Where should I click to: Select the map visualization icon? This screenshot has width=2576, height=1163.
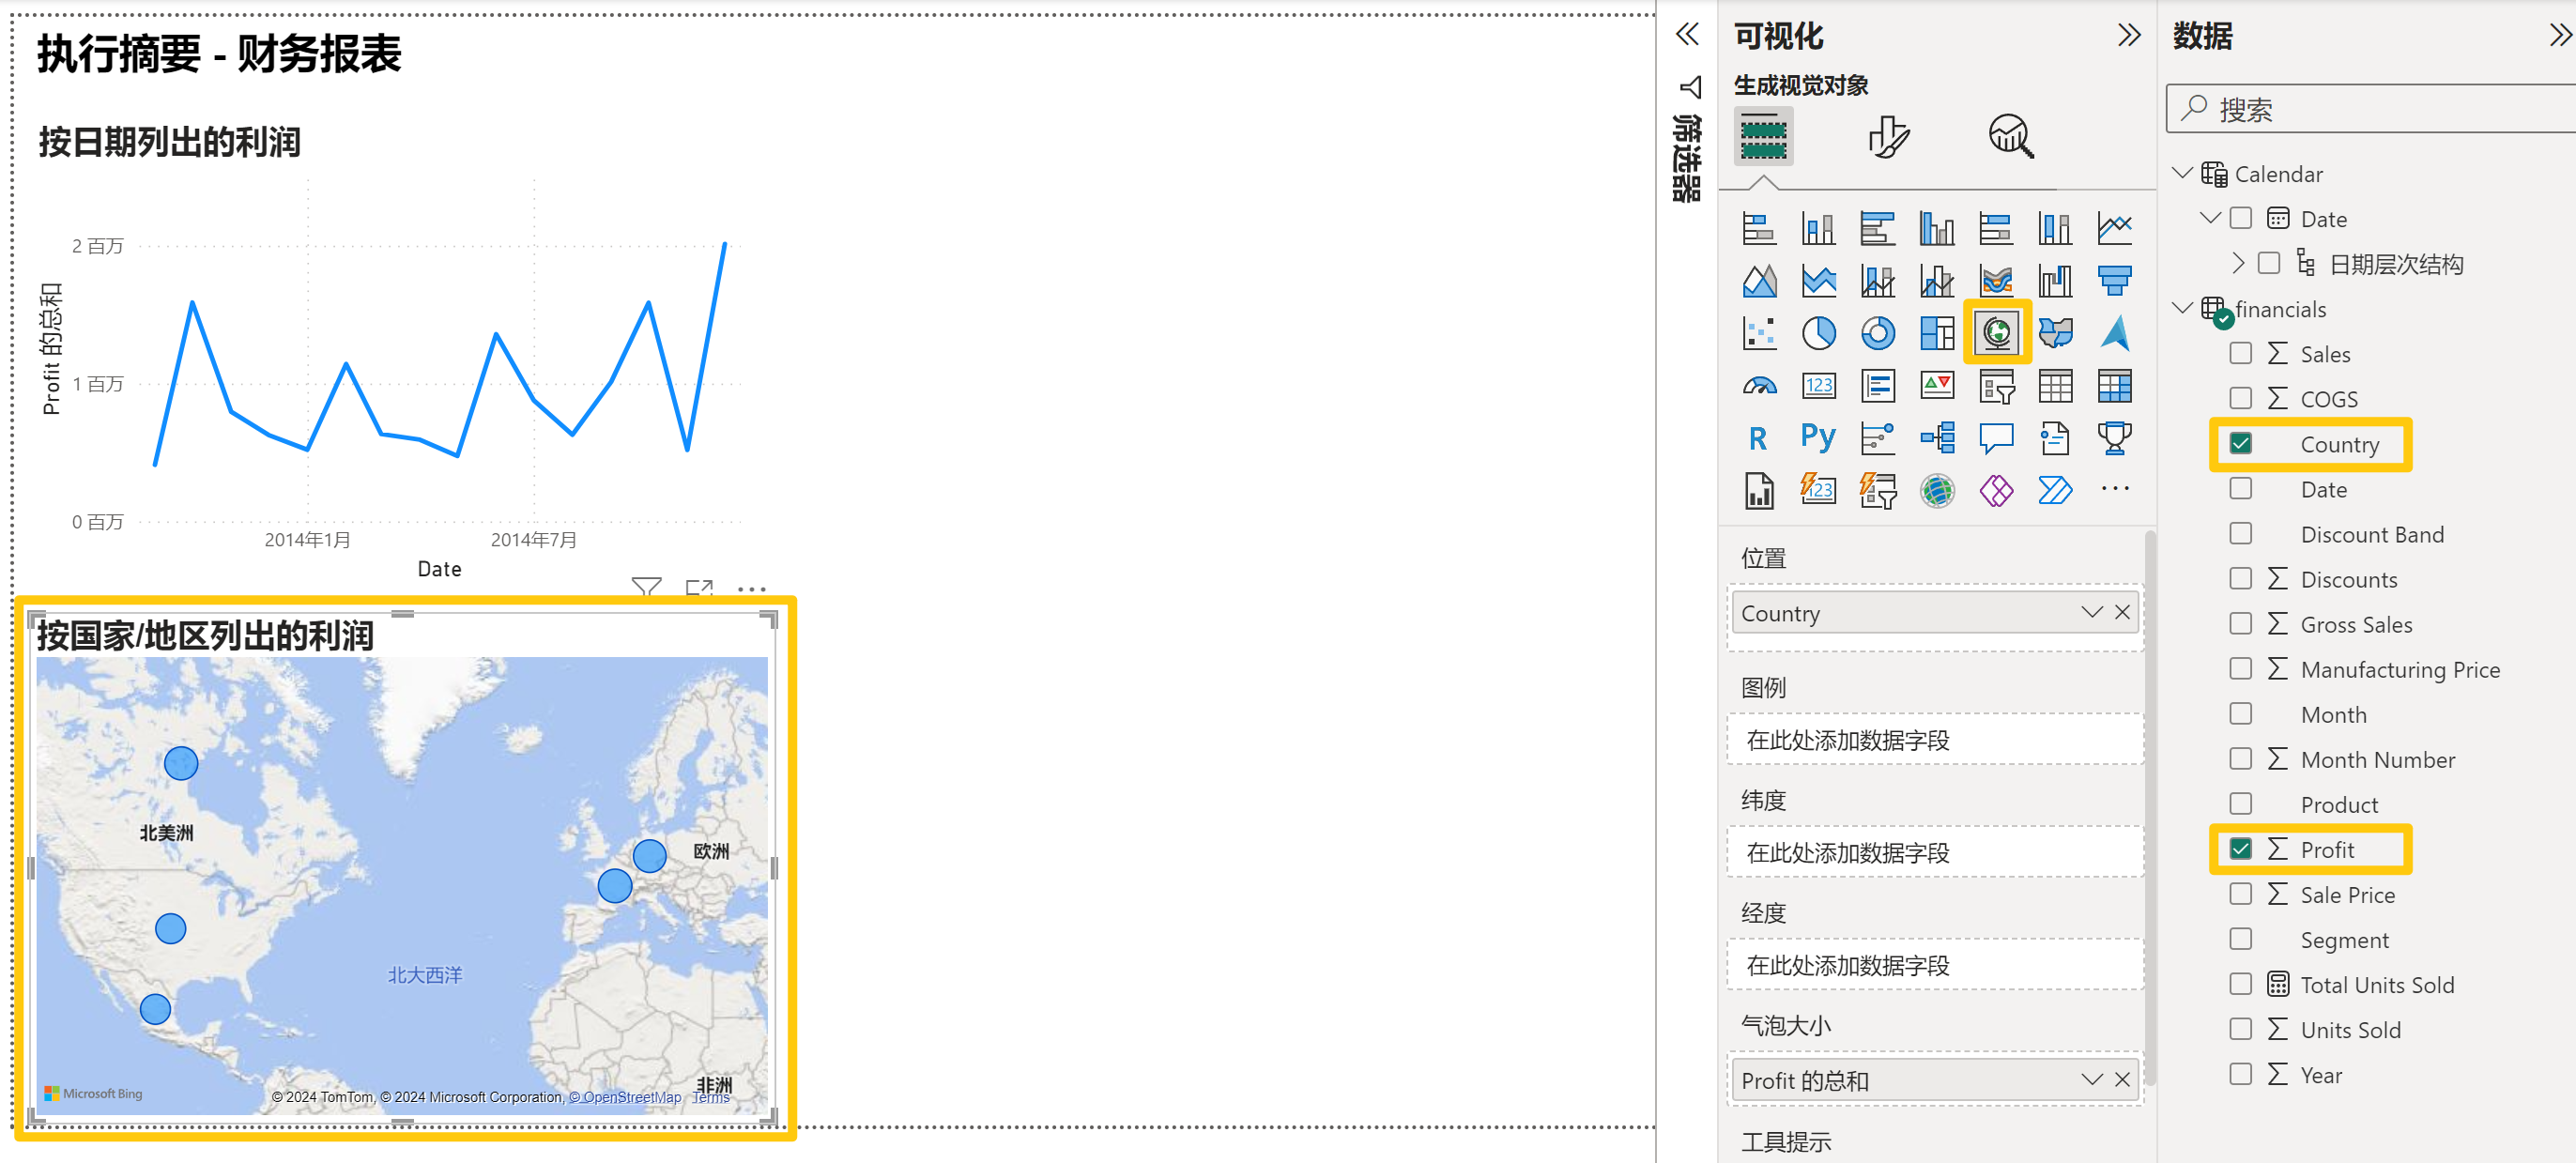coord(1996,332)
